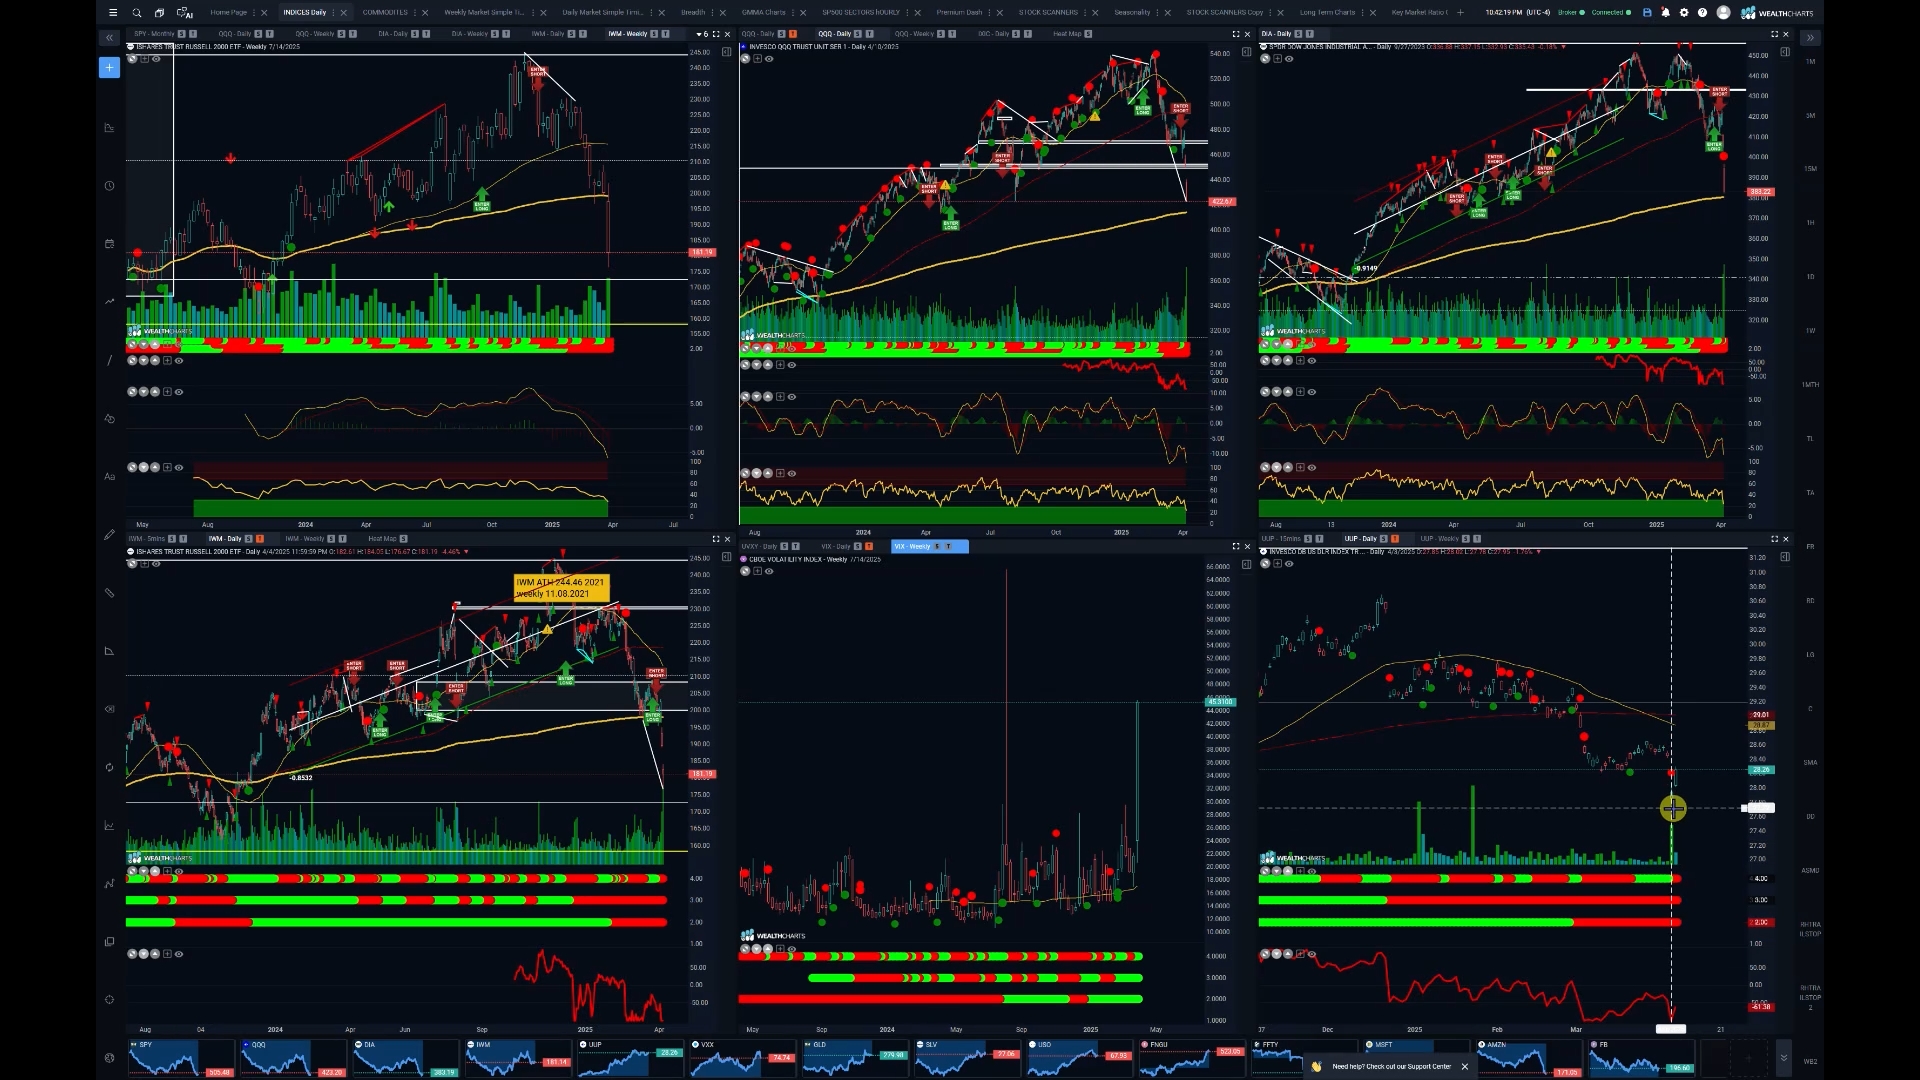Image resolution: width=1920 pixels, height=1080 pixels.
Task: Switch to the STOCK SCANNERS tab
Action: [x=1048, y=13]
